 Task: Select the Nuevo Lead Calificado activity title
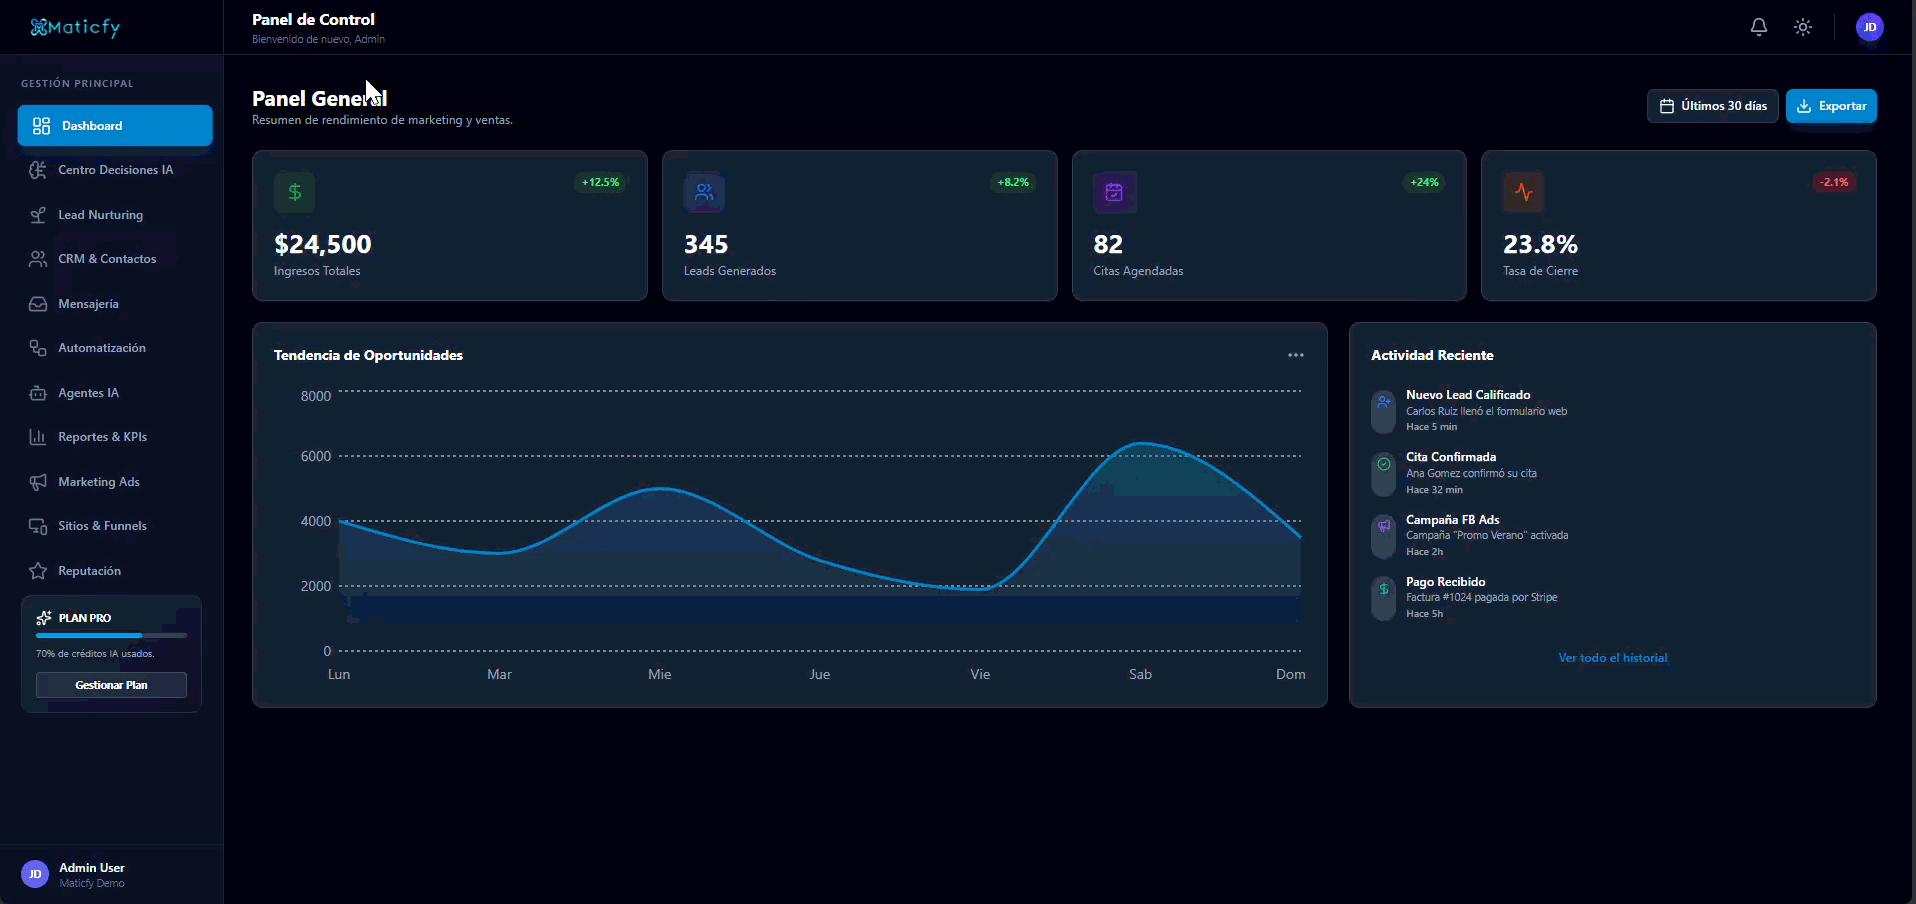pyautogui.click(x=1468, y=395)
